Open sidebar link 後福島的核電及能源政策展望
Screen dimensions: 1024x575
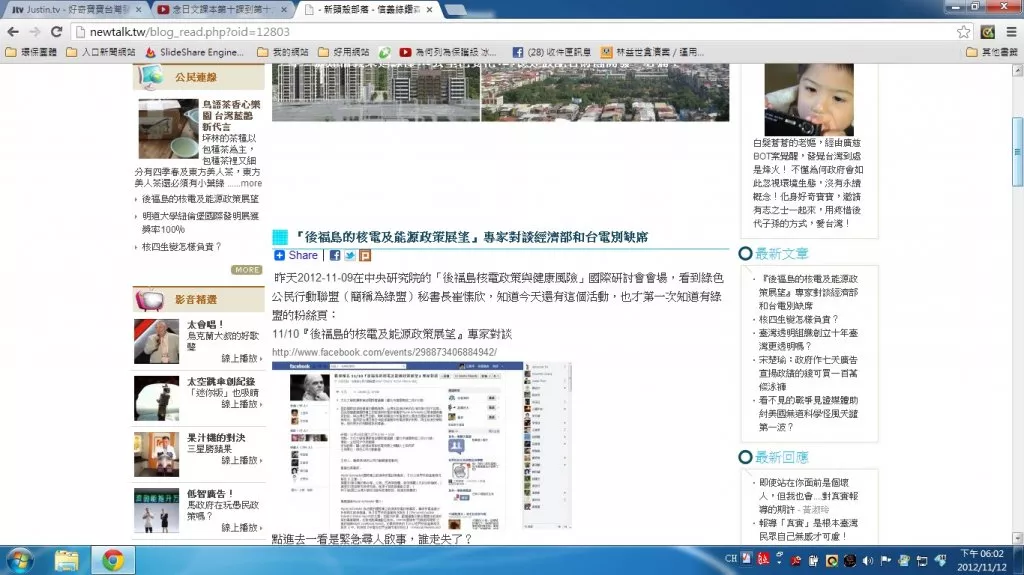click(200, 199)
